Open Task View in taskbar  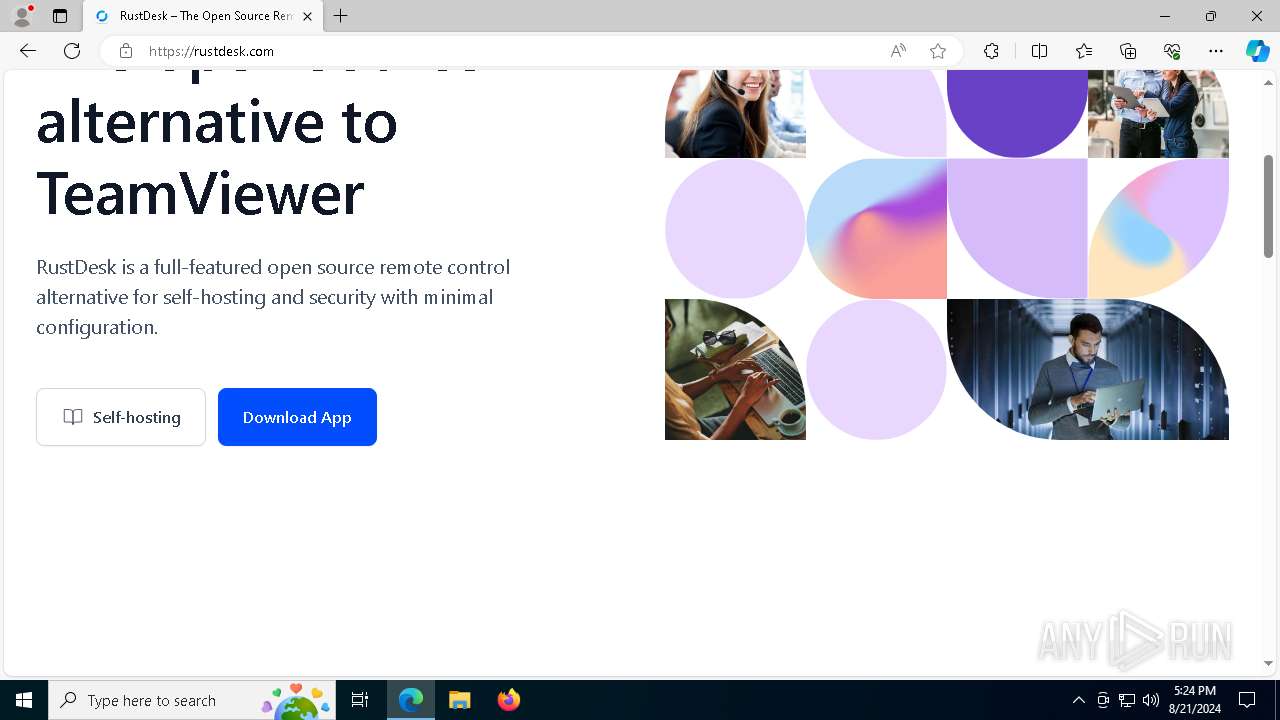point(360,700)
